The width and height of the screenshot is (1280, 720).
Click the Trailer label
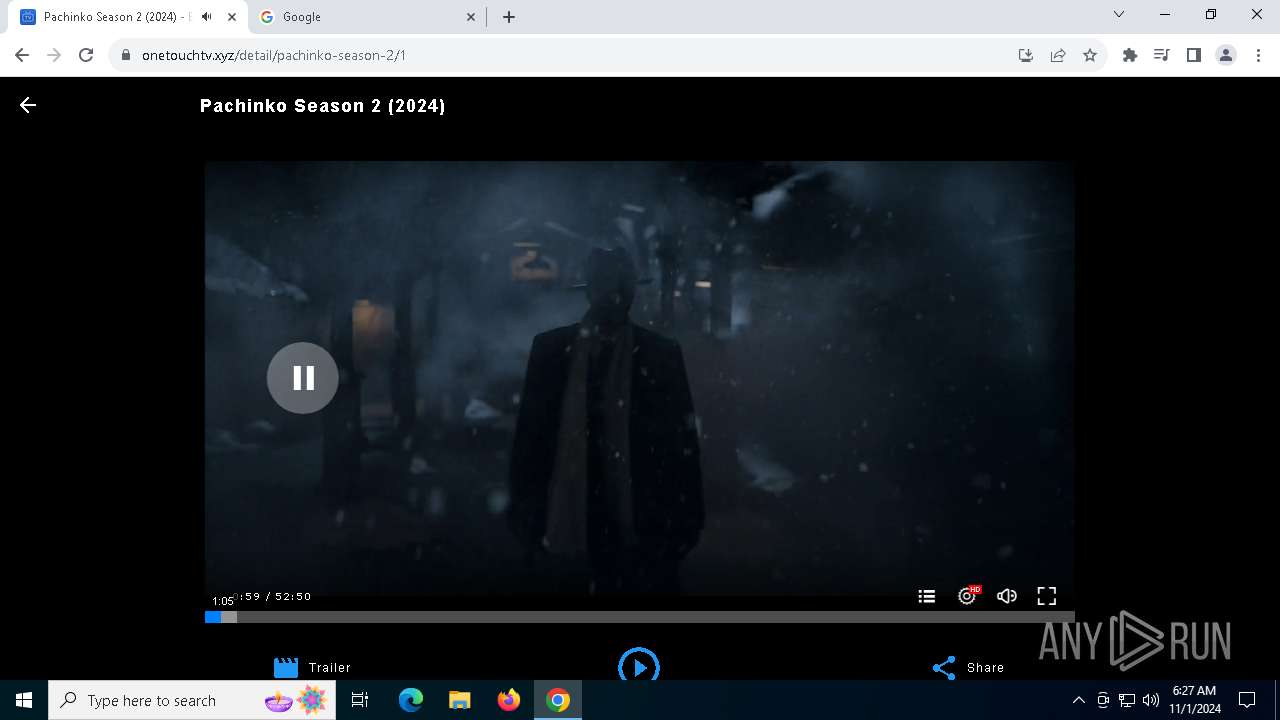330,667
